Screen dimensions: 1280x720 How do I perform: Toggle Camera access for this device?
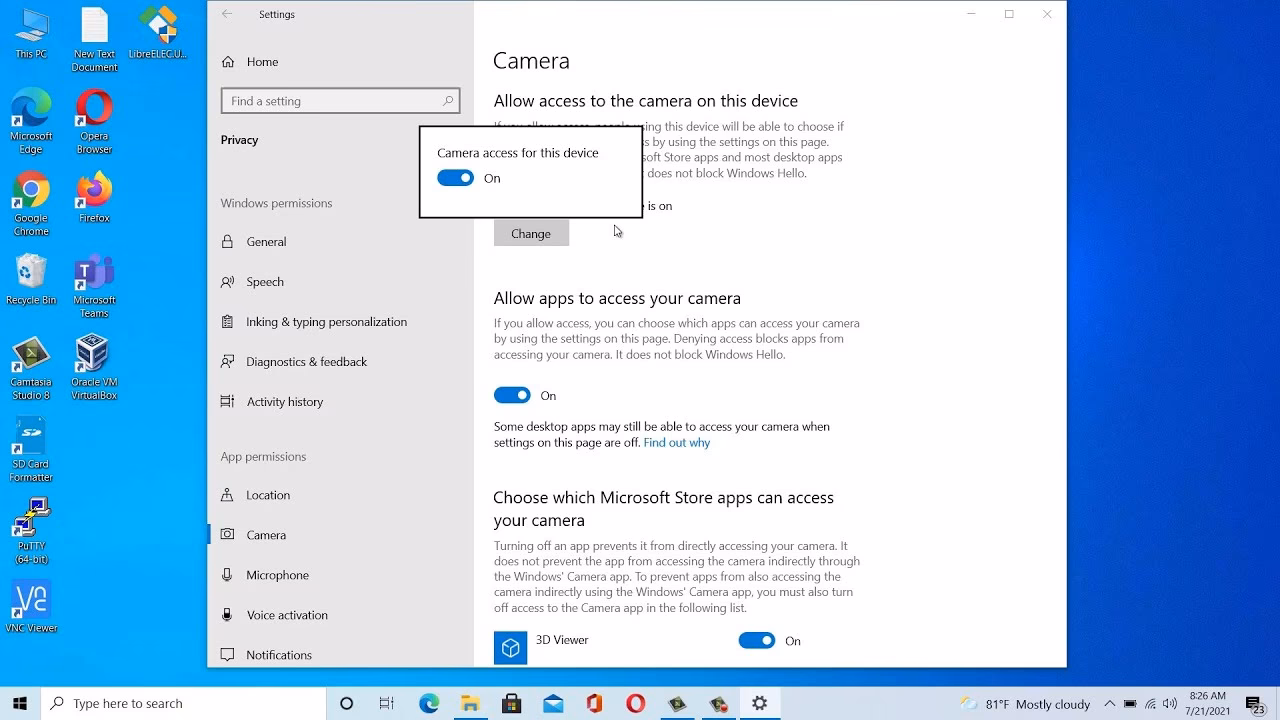pyautogui.click(x=455, y=178)
